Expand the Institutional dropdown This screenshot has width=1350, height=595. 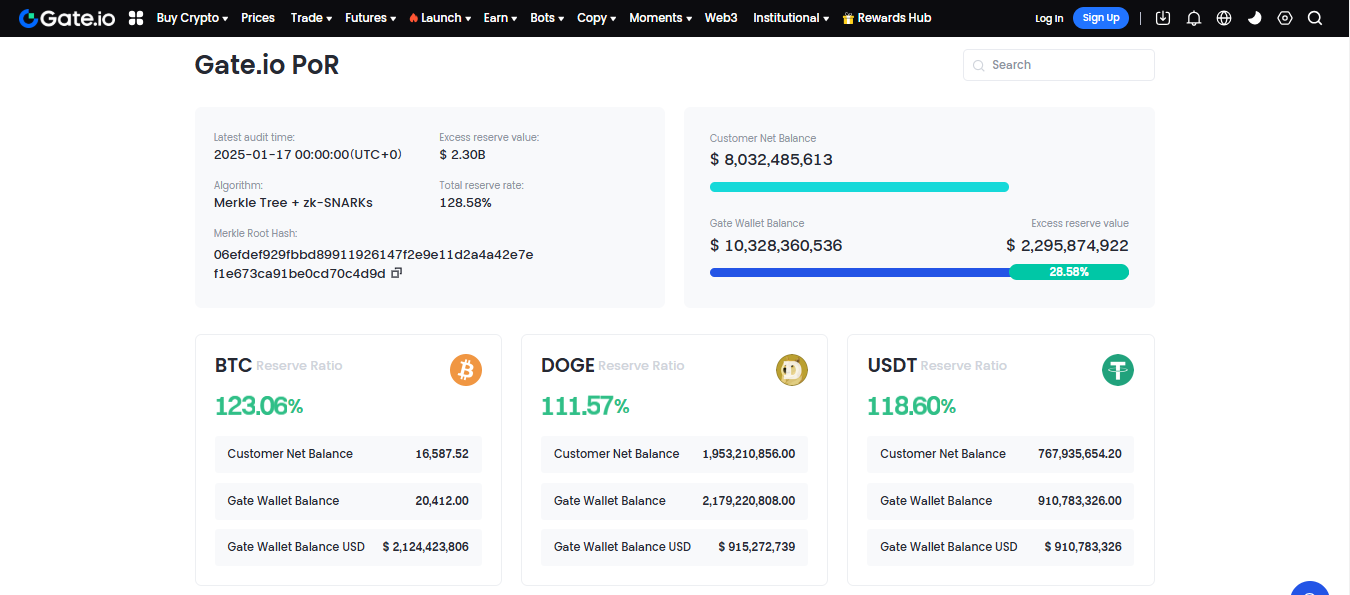click(790, 18)
